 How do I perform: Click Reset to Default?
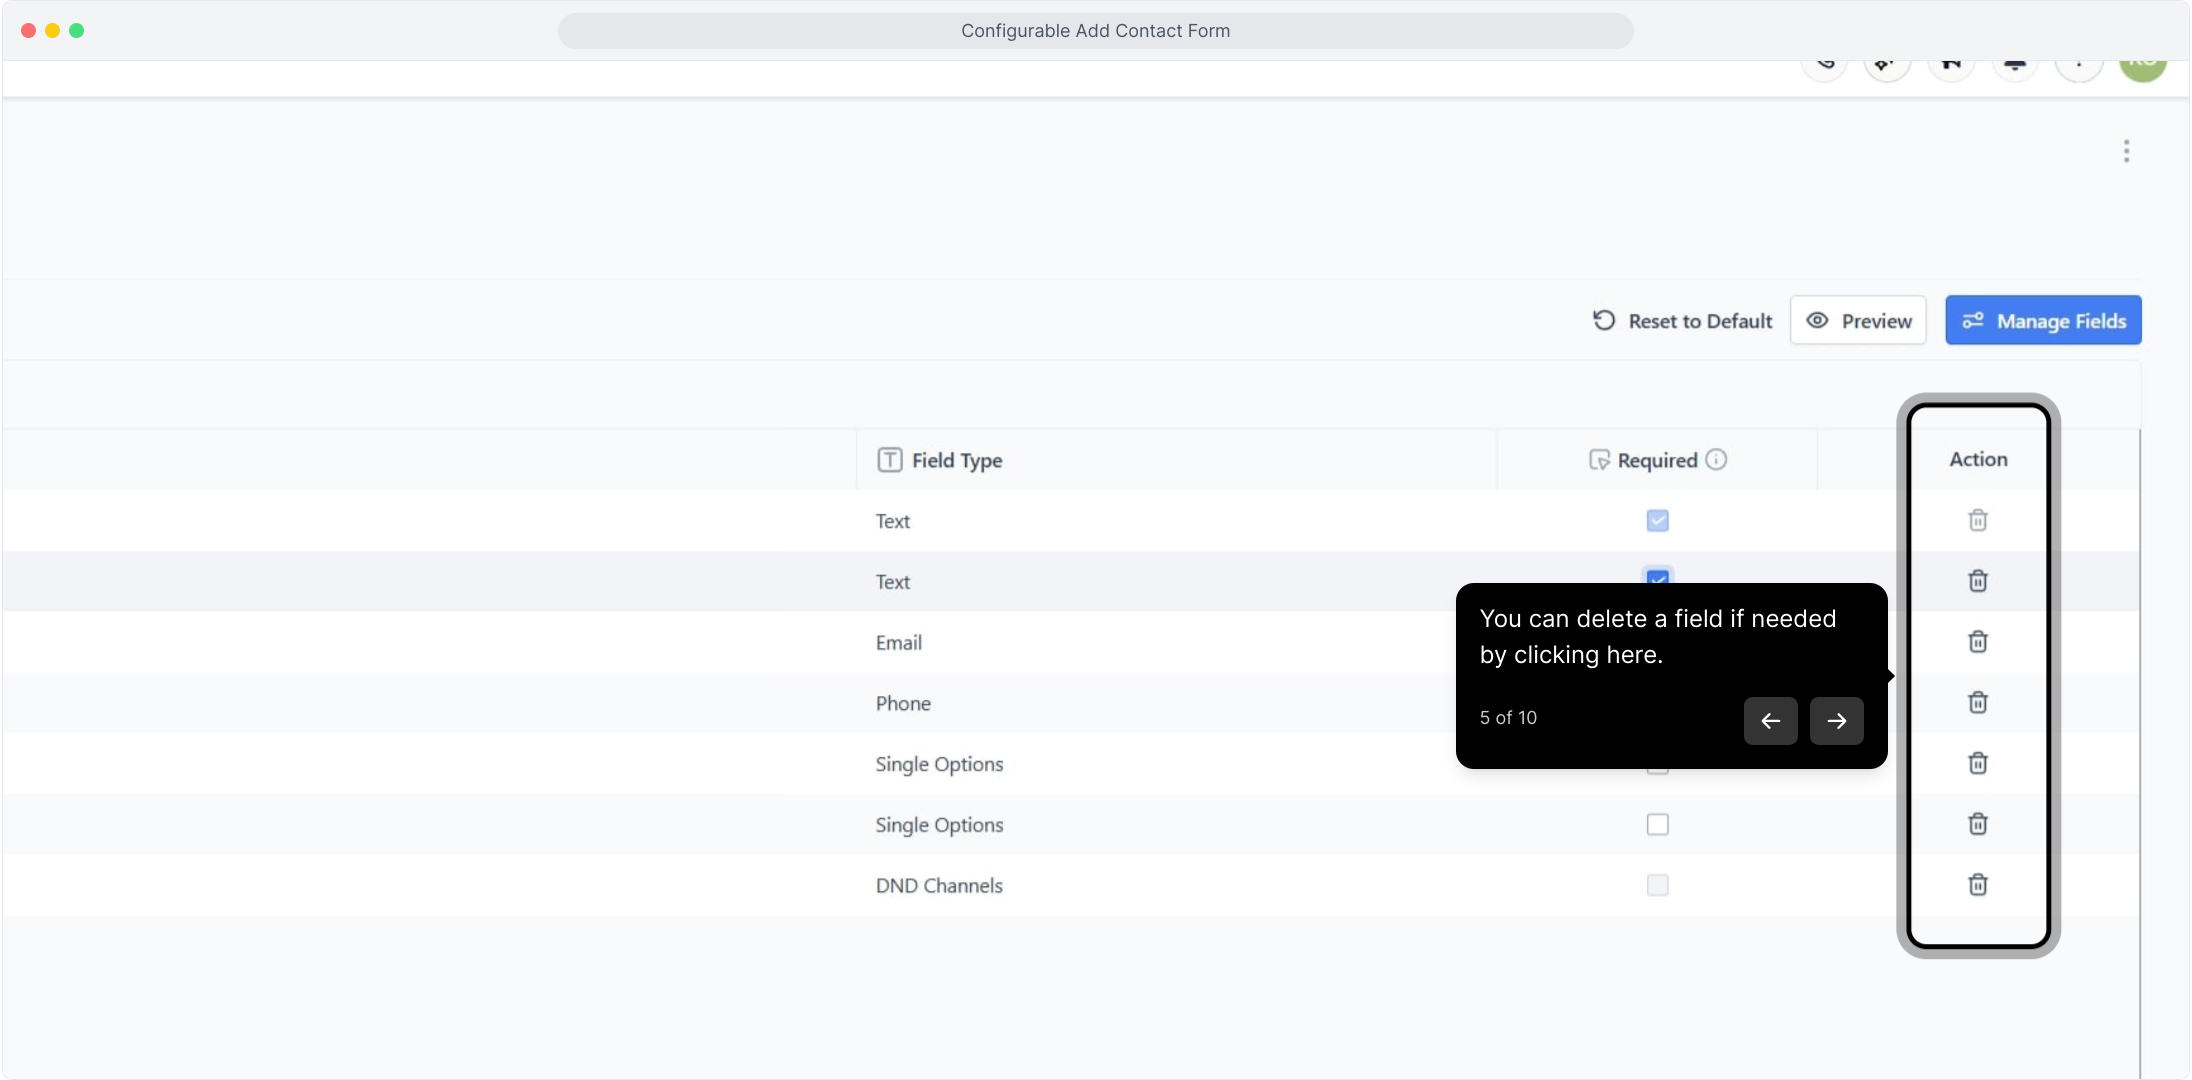1682,321
